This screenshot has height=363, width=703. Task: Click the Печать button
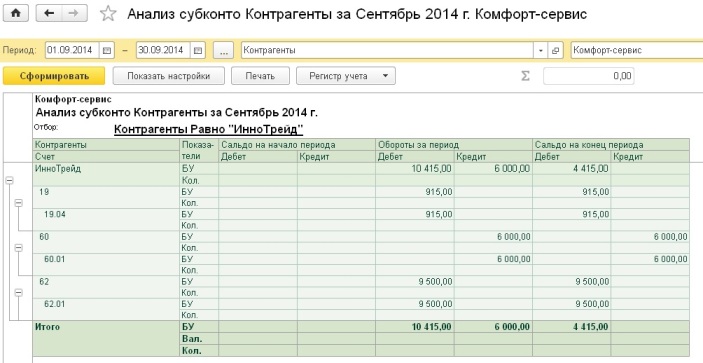(x=260, y=76)
